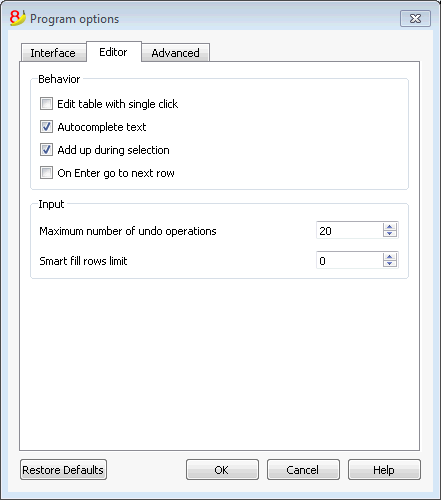This screenshot has height=500, width=441.
Task: Disable Add up during selection
Action: point(46,150)
